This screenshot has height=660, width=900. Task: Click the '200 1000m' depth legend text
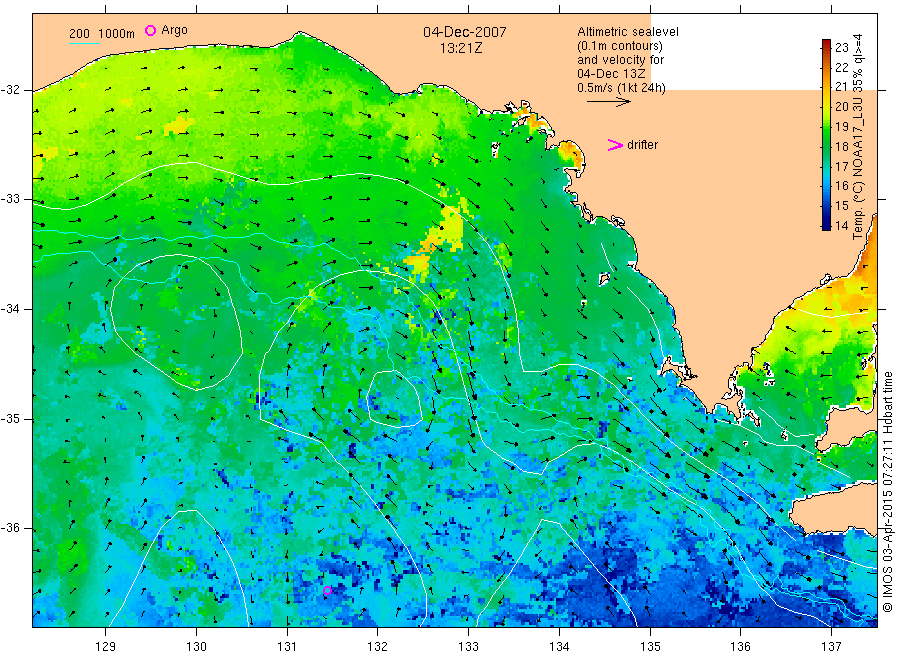102,34
